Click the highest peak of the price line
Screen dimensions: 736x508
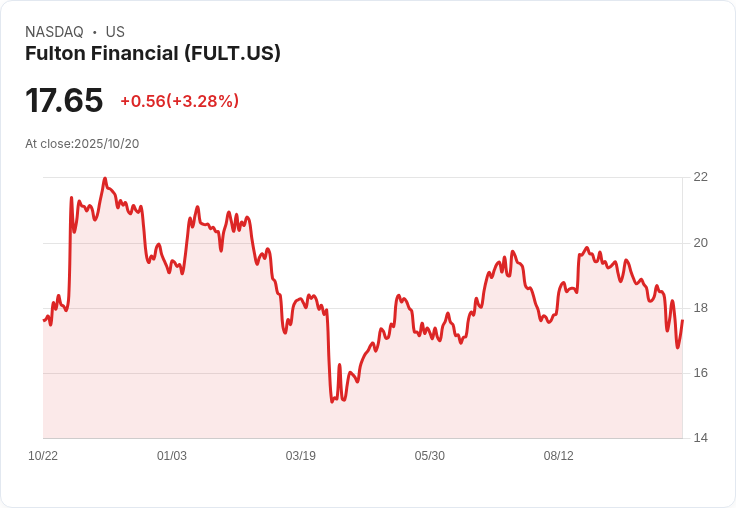(x=105, y=179)
